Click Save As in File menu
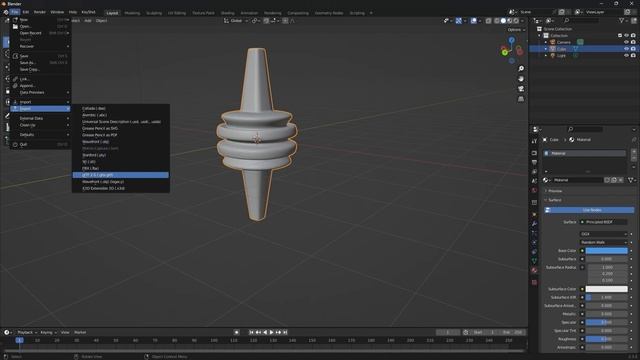The width and height of the screenshot is (640, 360). tap(40, 62)
